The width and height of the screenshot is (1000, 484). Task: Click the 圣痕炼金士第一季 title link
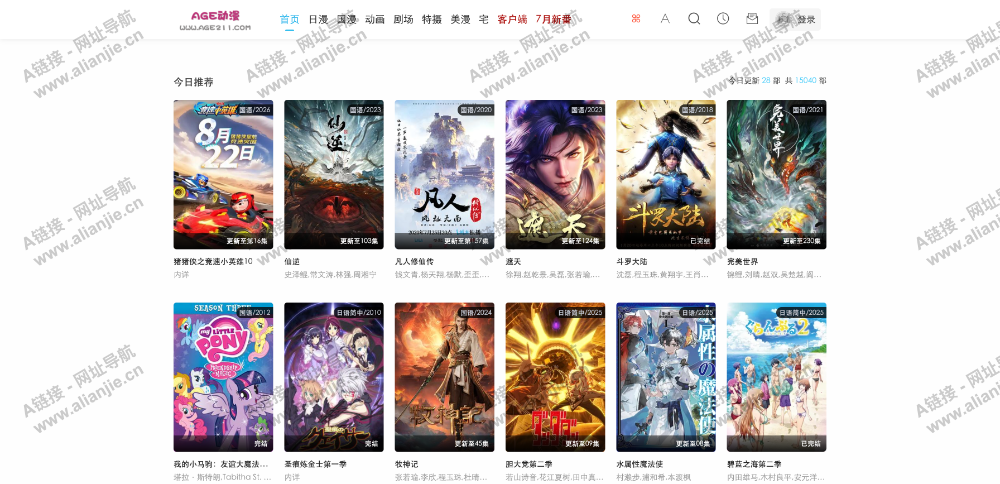tap(316, 464)
